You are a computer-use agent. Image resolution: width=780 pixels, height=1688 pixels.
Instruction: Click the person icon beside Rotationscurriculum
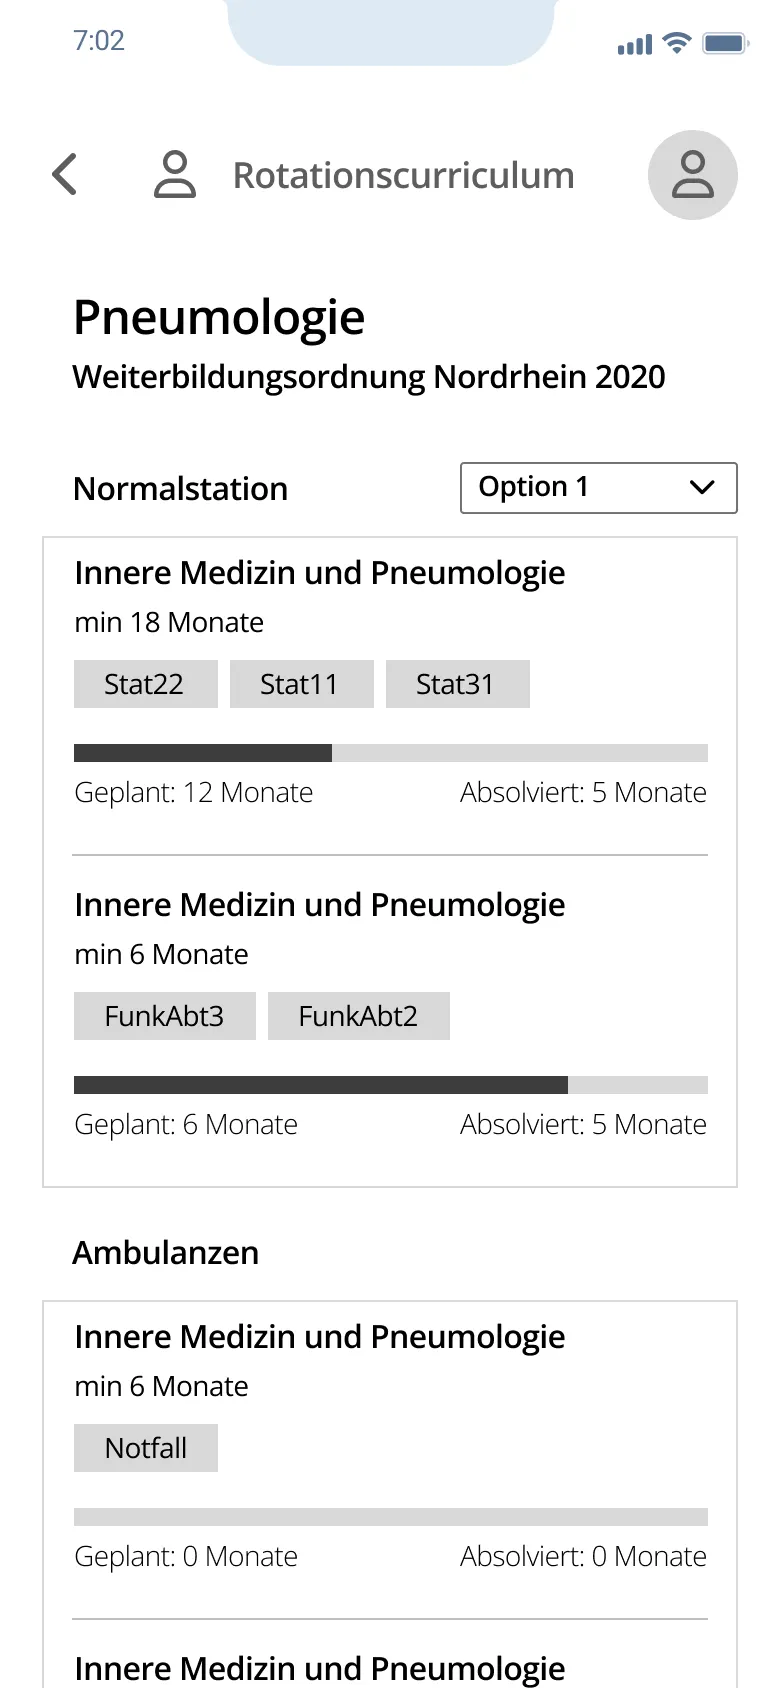pyautogui.click(x=175, y=175)
